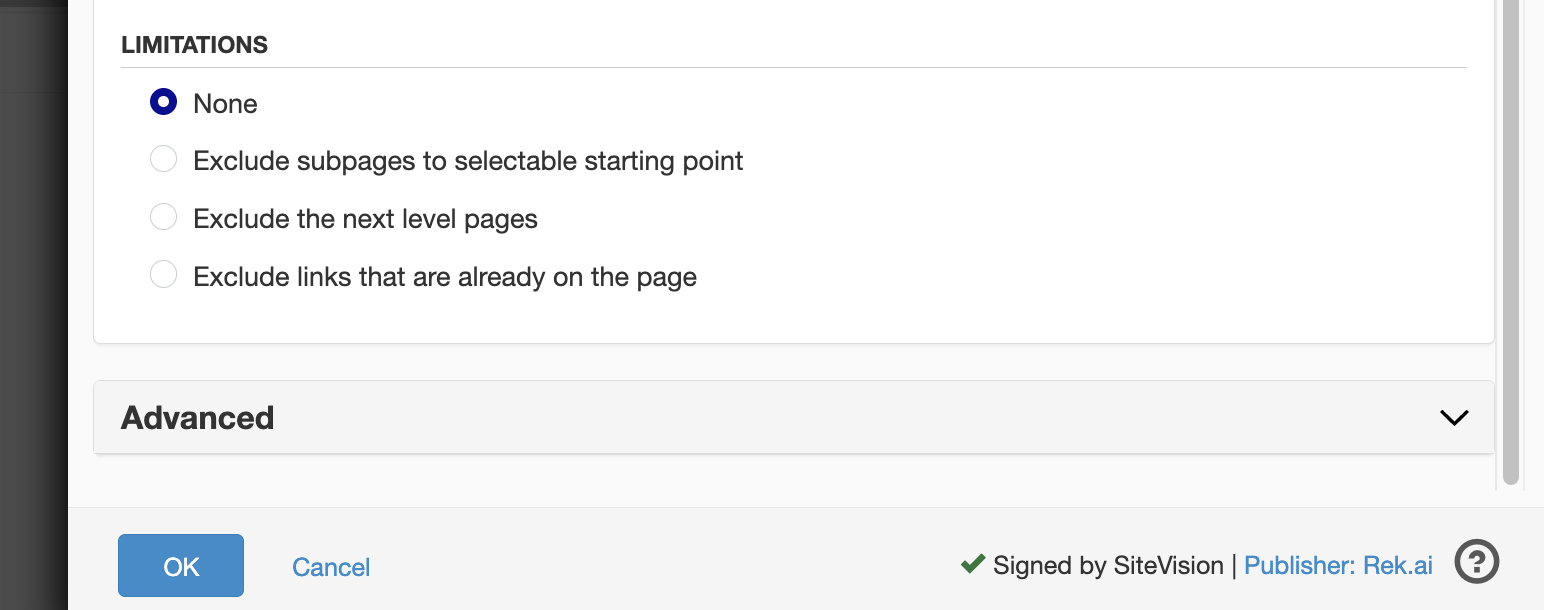1544x610 pixels.
Task: Open the help question mark icon
Action: pos(1476,562)
